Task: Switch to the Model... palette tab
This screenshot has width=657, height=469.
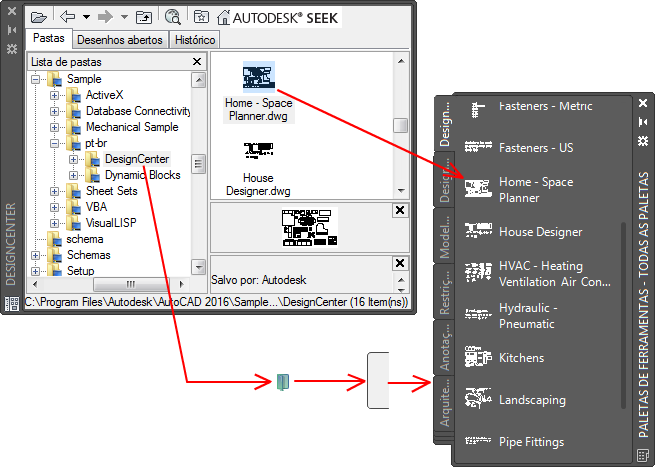Action: tap(445, 236)
